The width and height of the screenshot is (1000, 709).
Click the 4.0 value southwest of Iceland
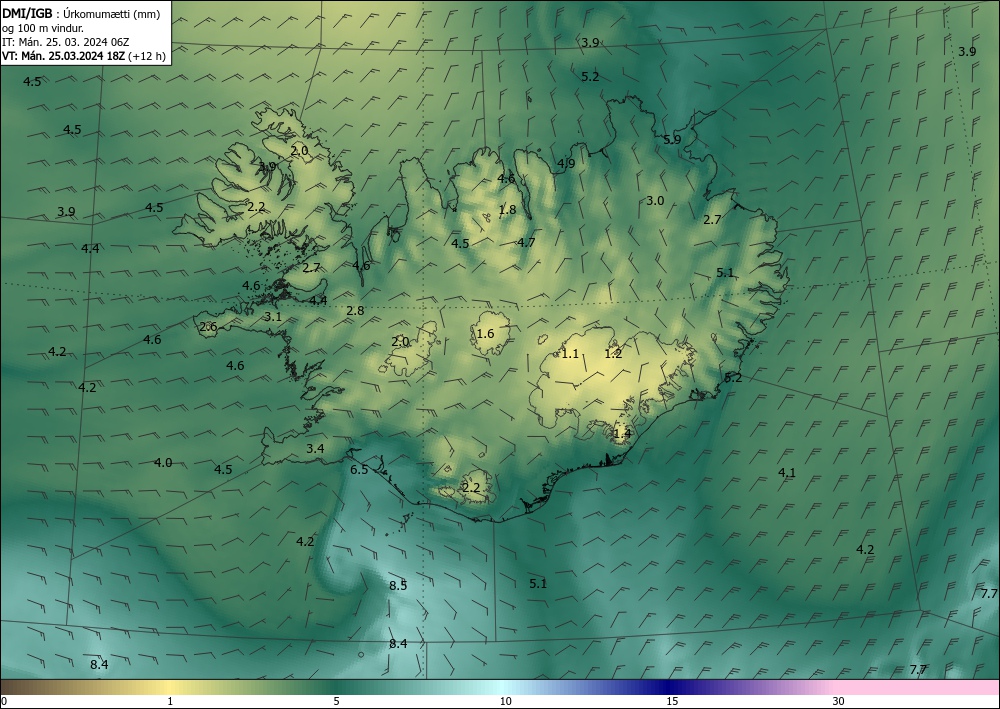pos(163,462)
